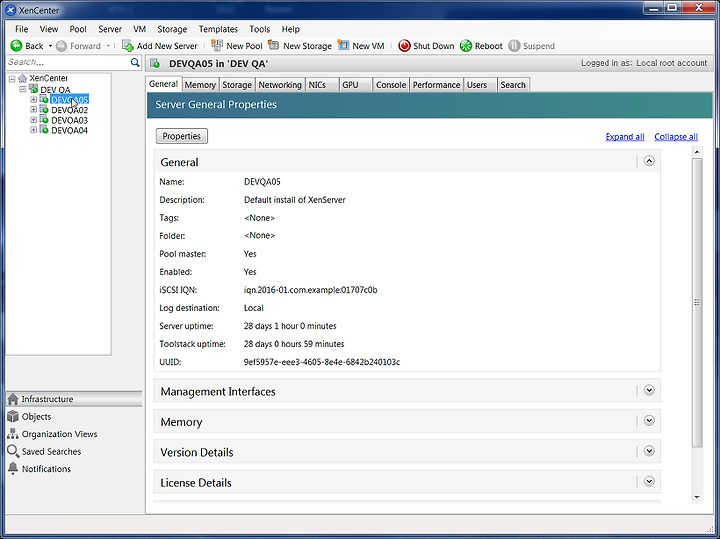Image resolution: width=720 pixels, height=539 pixels.
Task: Switch to the Networking tab
Action: tap(280, 85)
